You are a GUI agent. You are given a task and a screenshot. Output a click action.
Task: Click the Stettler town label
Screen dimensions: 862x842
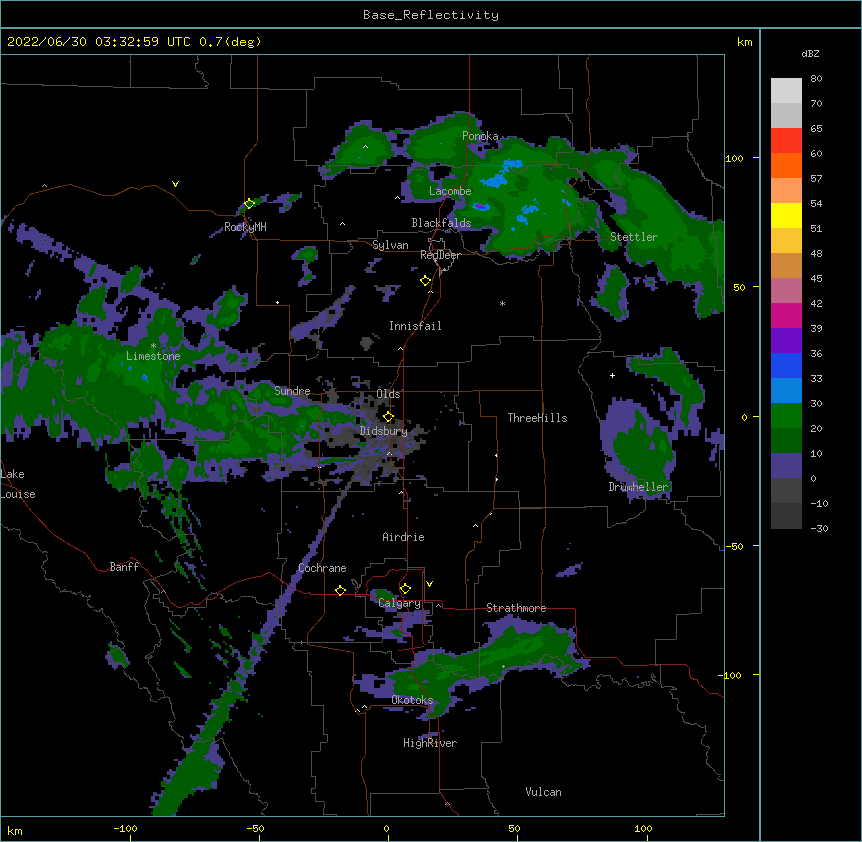(x=633, y=237)
